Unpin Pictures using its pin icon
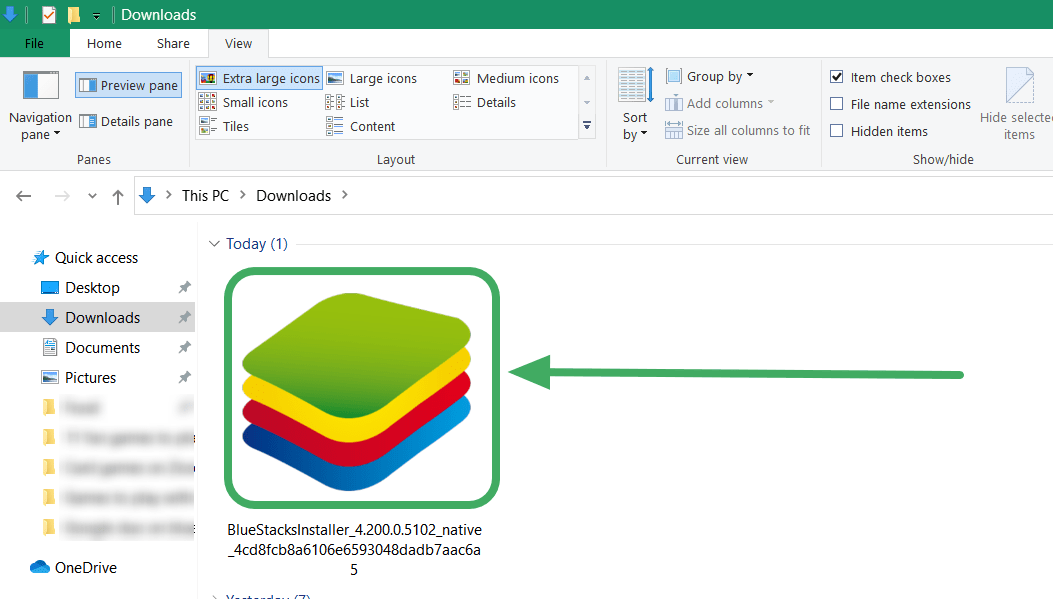This screenshot has height=599, width=1053. tap(184, 377)
